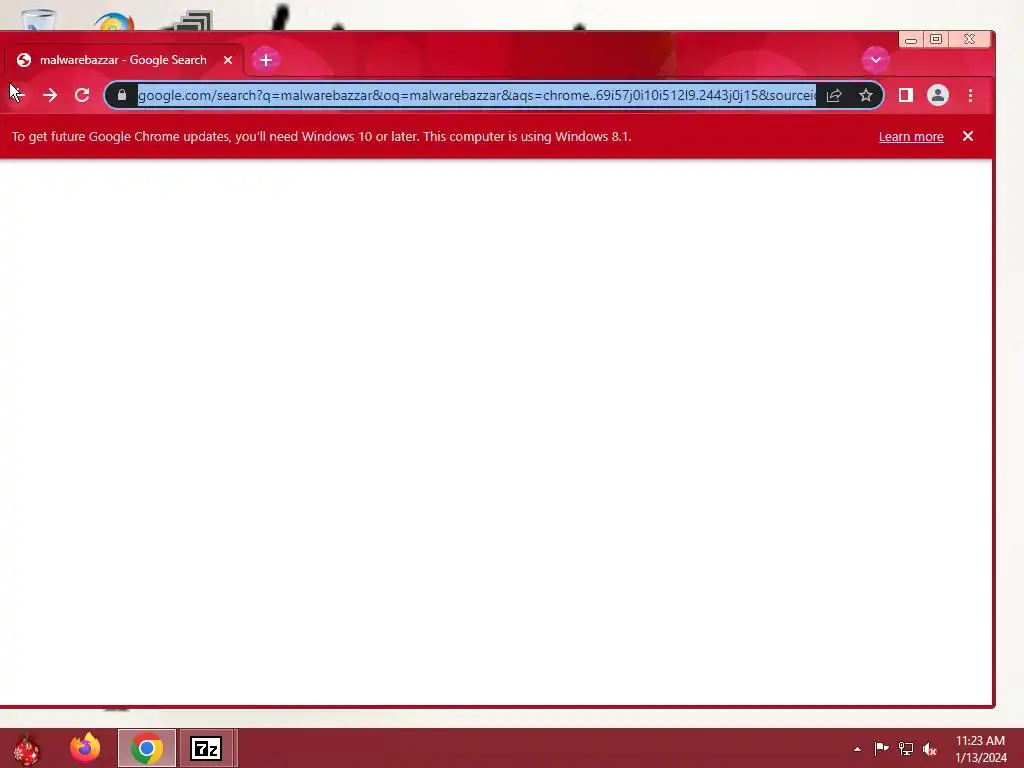The image size is (1024, 768).
Task: Open Action Center flag icon
Action: (x=881, y=748)
